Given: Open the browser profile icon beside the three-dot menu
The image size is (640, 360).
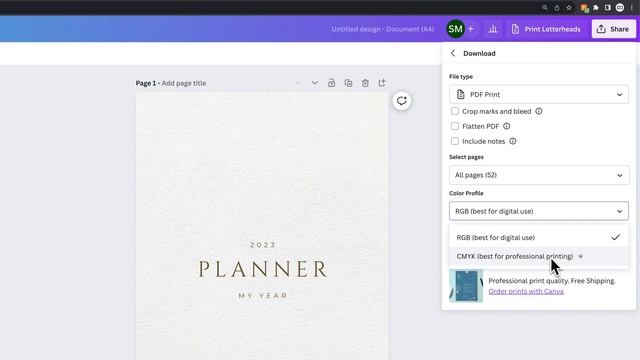Looking at the screenshot, I should (x=620, y=7).
